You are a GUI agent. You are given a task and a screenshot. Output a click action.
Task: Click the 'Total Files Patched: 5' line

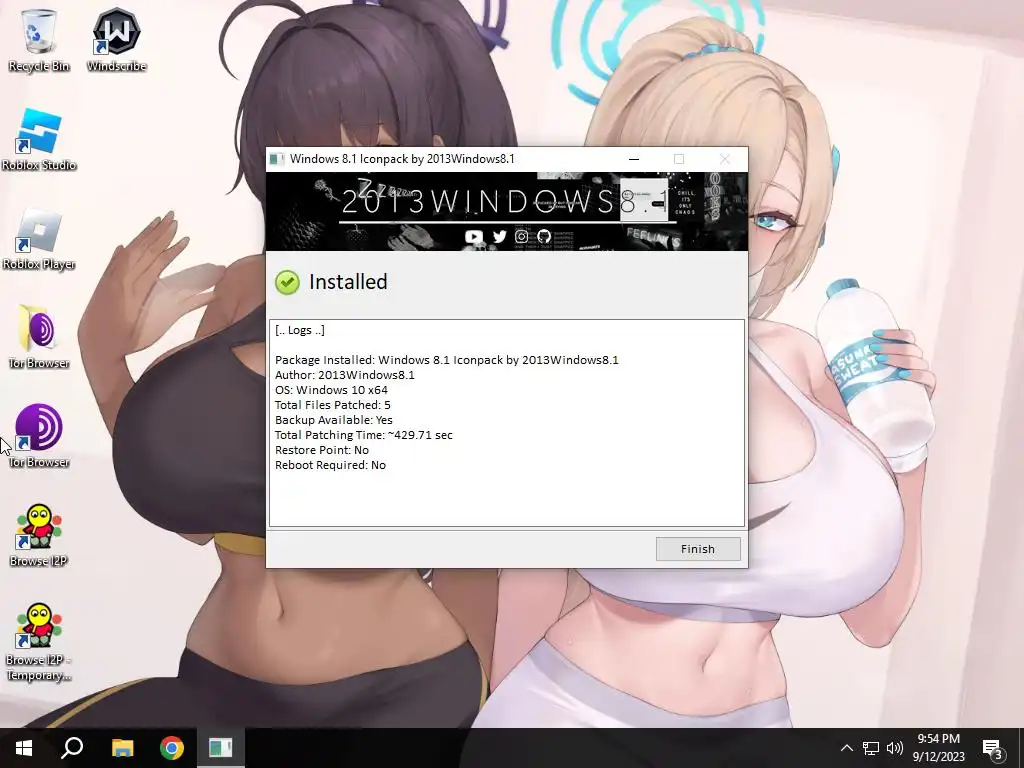click(332, 405)
